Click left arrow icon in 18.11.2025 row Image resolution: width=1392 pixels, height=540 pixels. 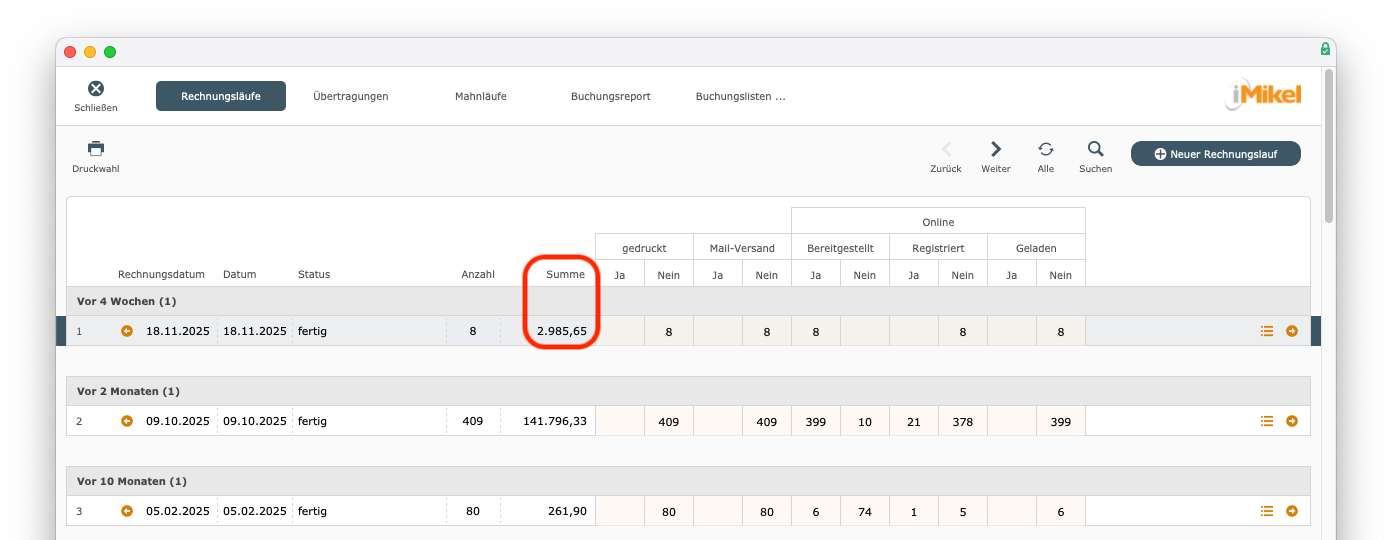(127, 331)
